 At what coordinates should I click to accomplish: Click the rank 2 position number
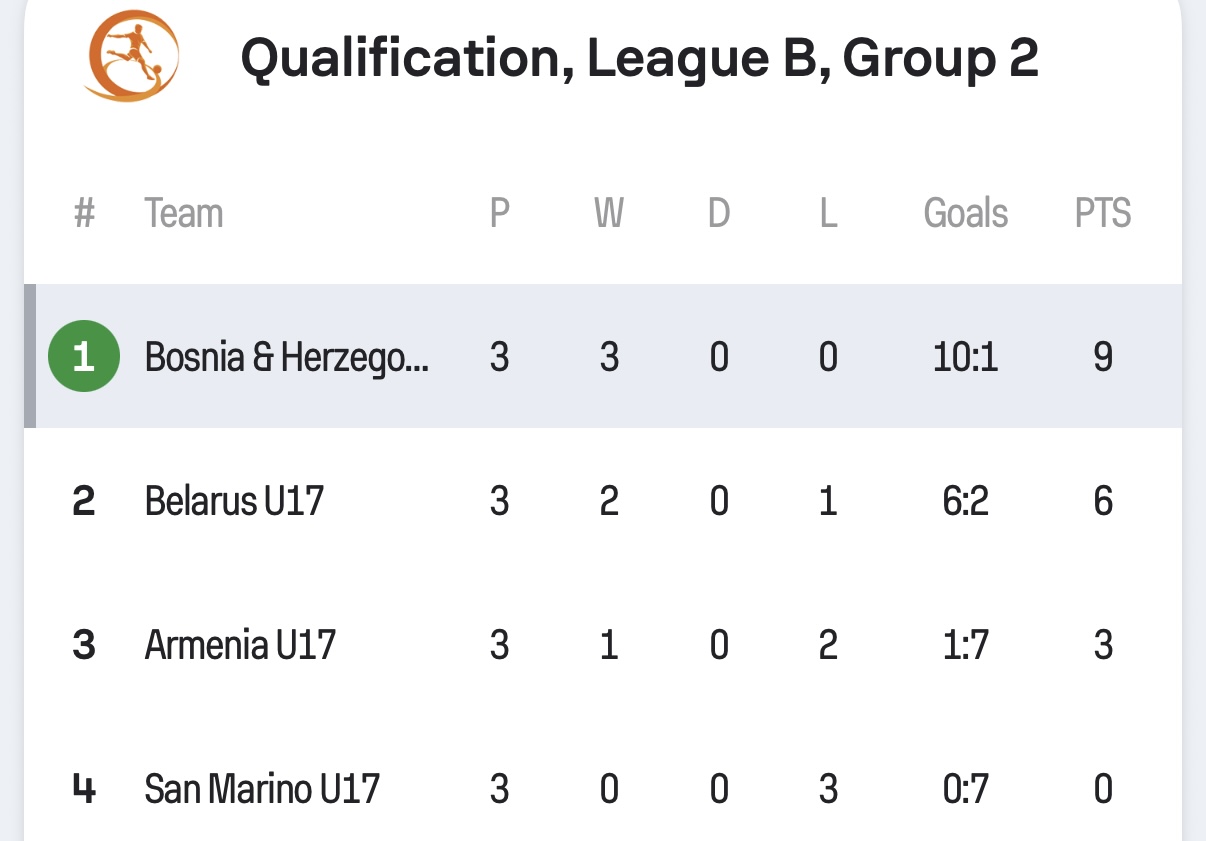point(84,501)
